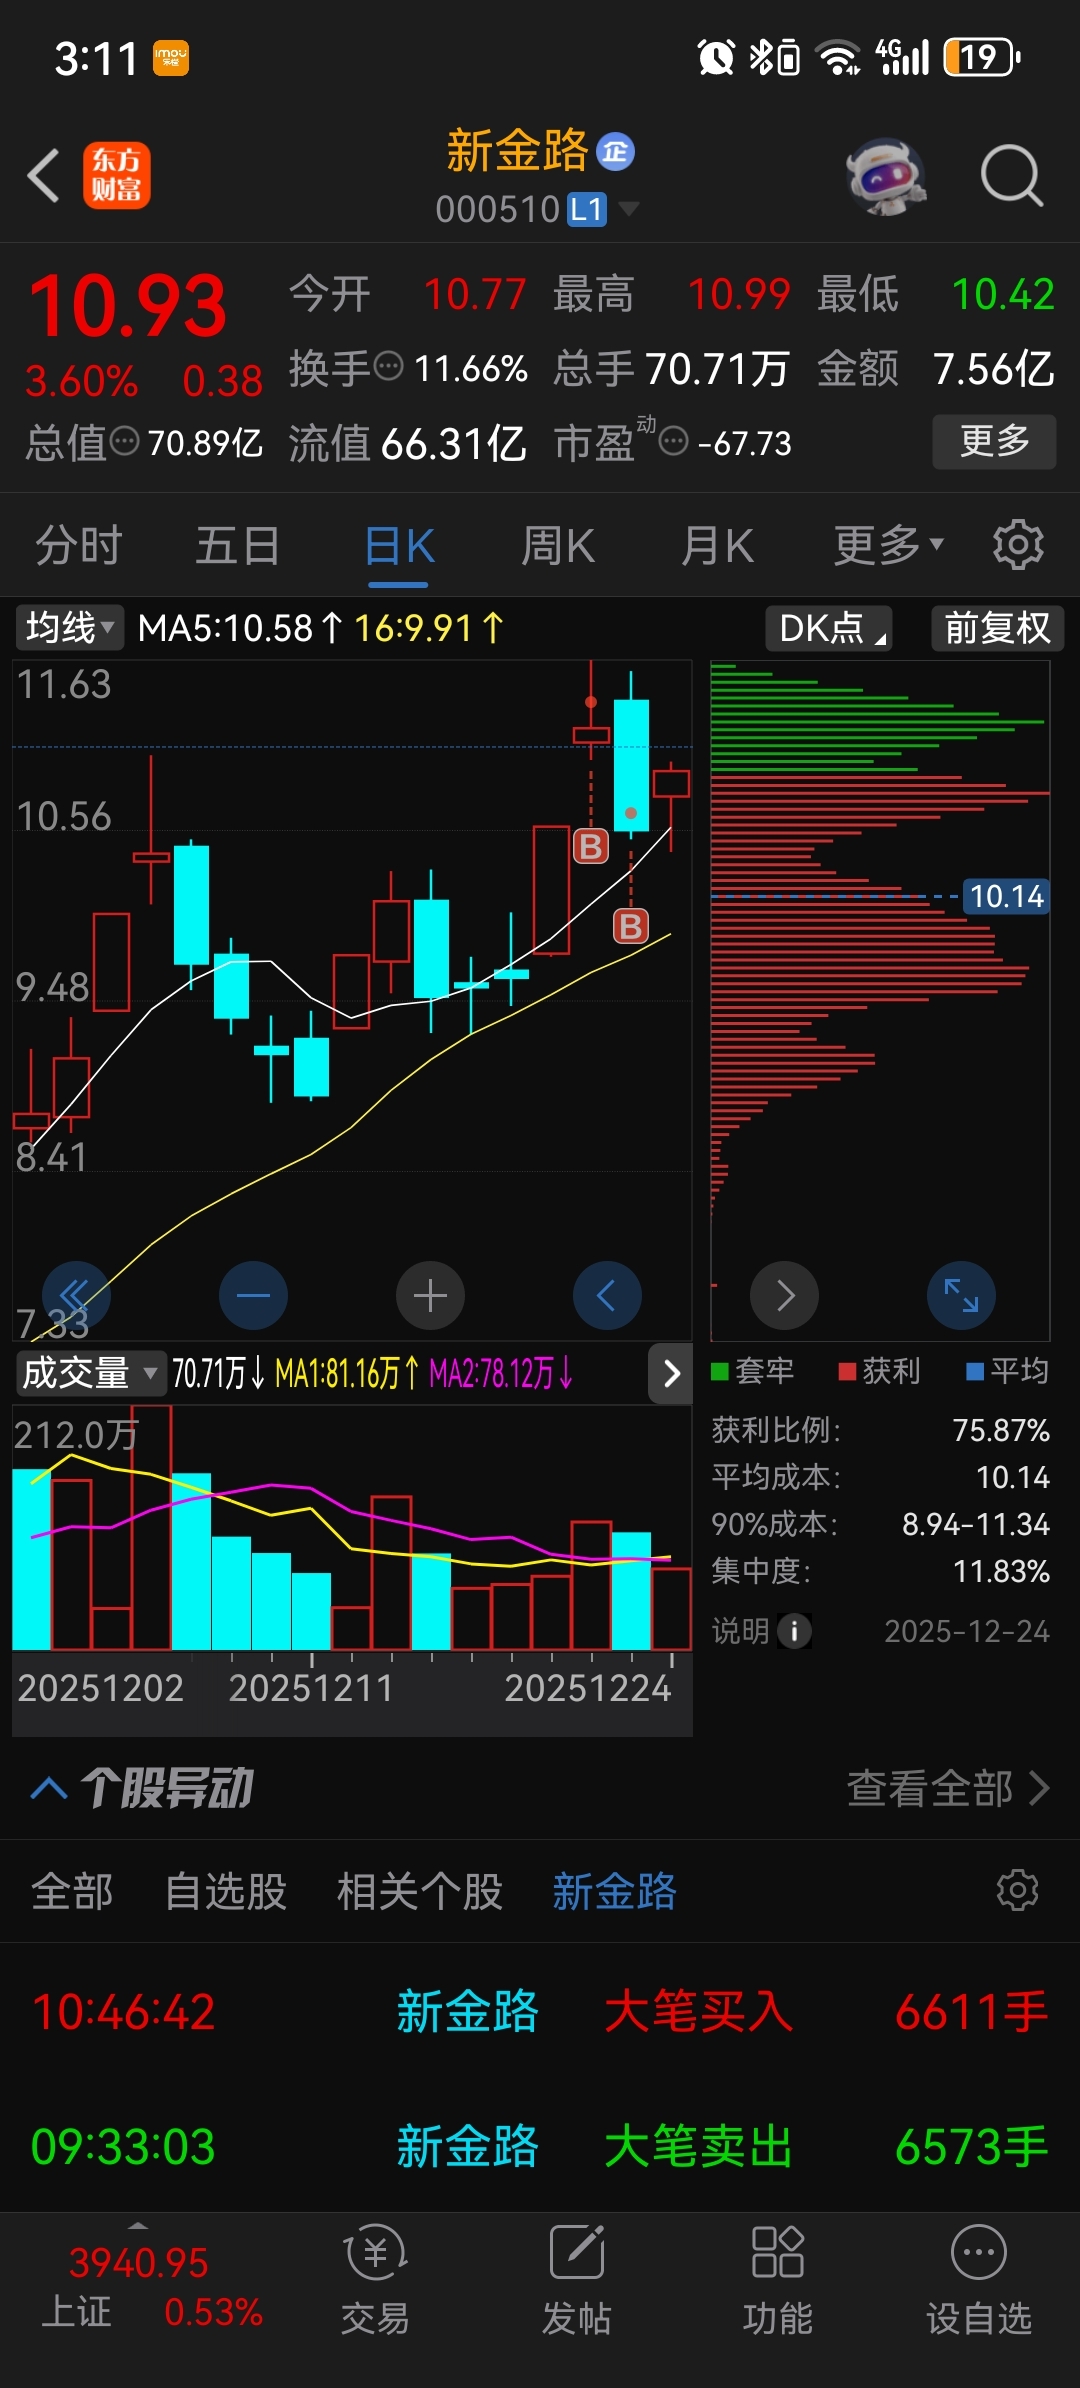Tap the info circle beside 市盈
Viewport: 1080px width, 2388px height.
point(674,441)
